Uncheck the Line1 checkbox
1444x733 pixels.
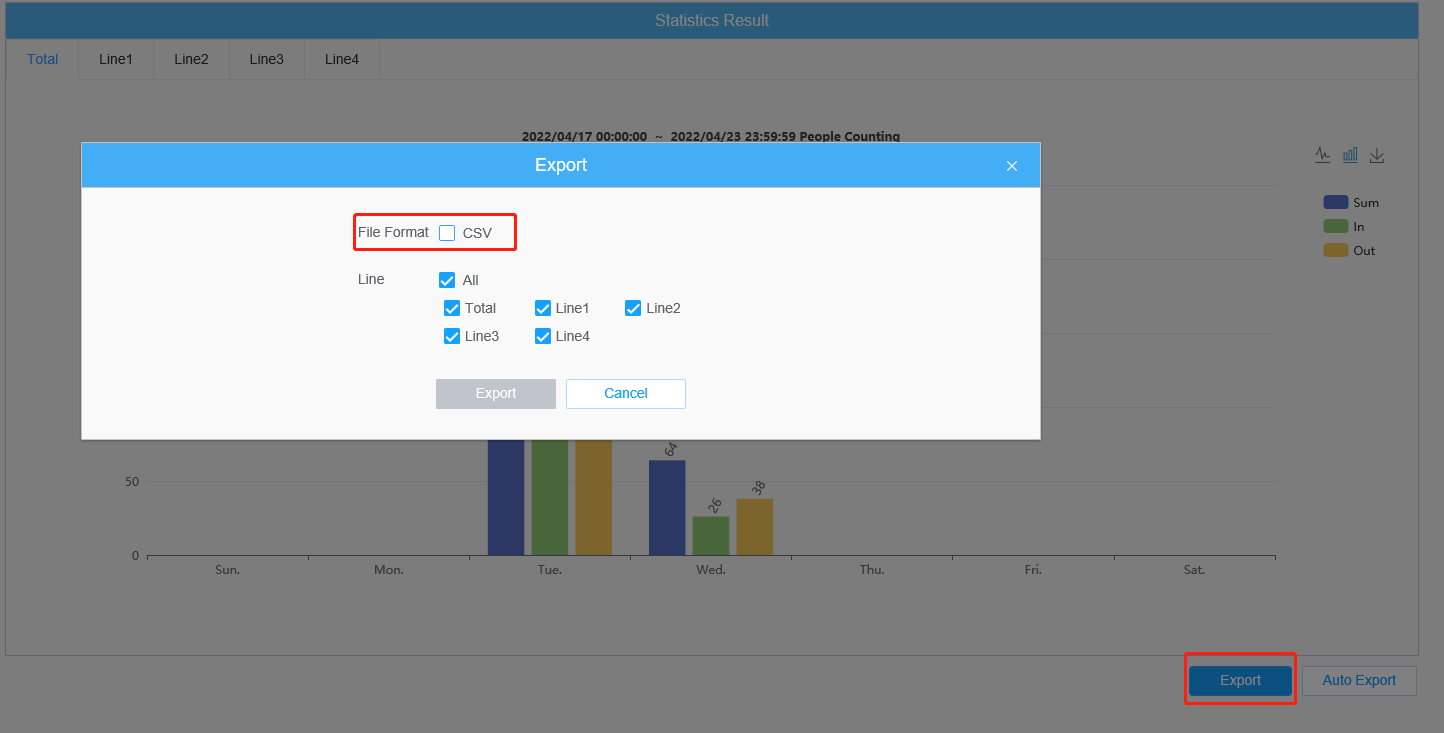coord(543,308)
